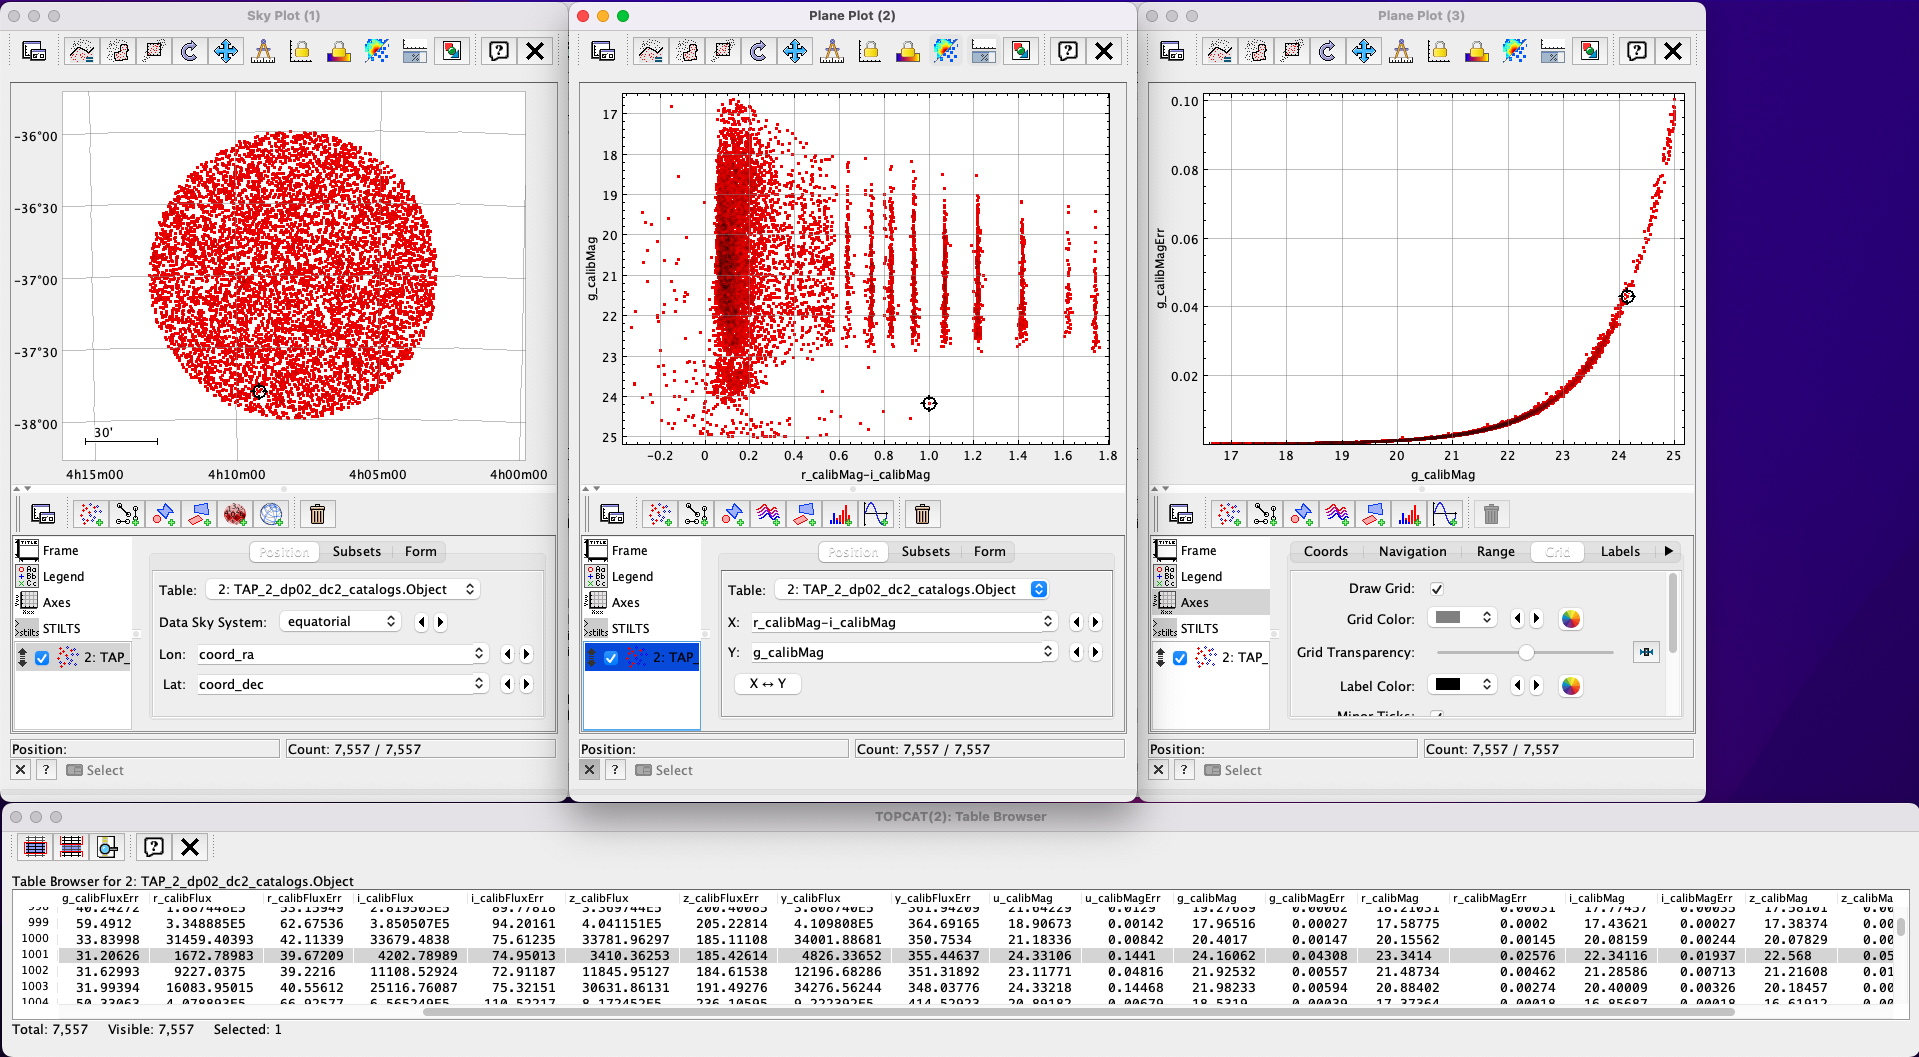This screenshot has height=1057, width=1919.
Task: Add a pair link plot layer in Plane Plot (2)
Action: pos(696,514)
